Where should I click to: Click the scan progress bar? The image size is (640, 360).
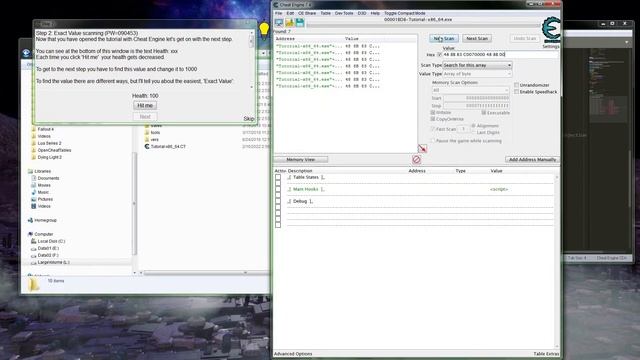422,25
